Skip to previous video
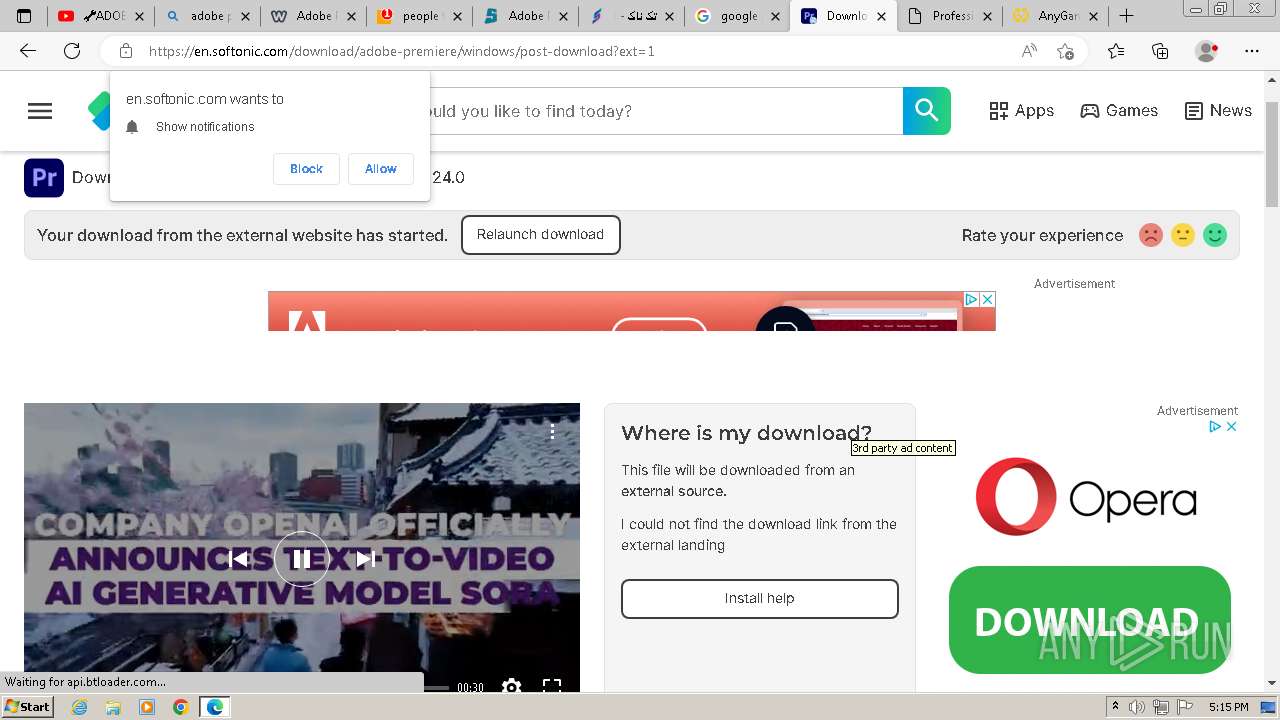The height and width of the screenshot is (720, 1280). [238, 559]
